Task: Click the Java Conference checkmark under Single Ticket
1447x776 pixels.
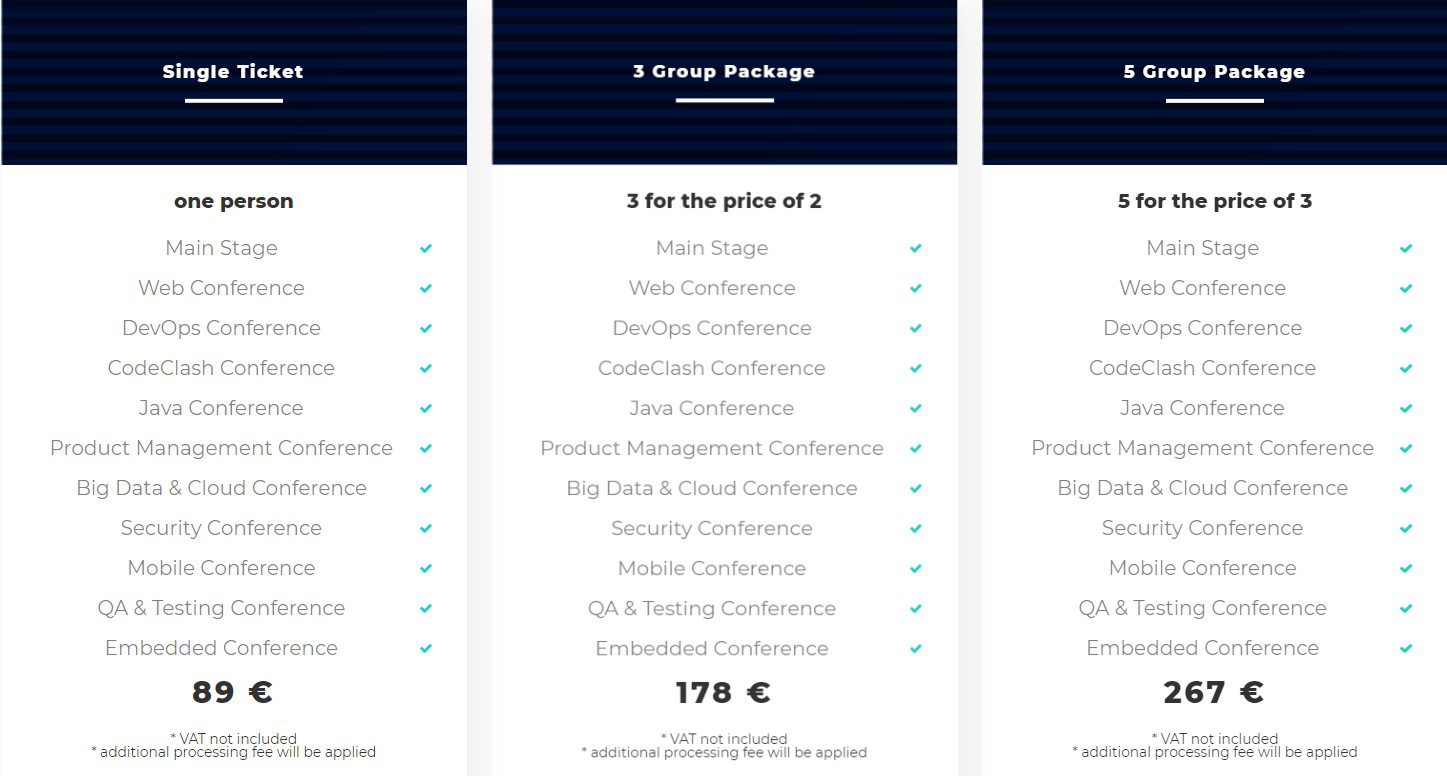Action: 426,408
